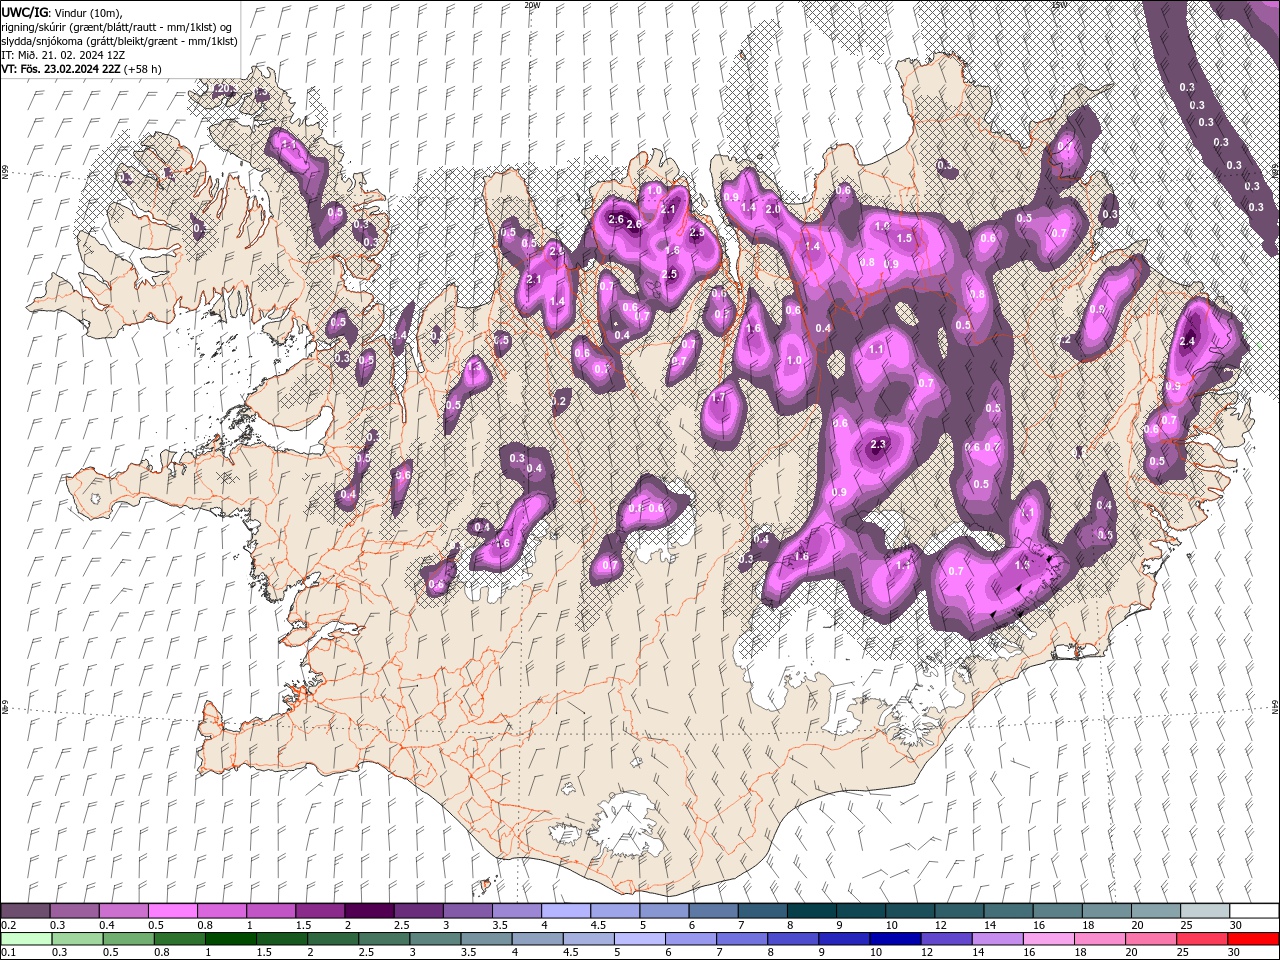The image size is (1280, 960).
Task: Click the '20W' longitude label on the top edge
Action: 532,5
